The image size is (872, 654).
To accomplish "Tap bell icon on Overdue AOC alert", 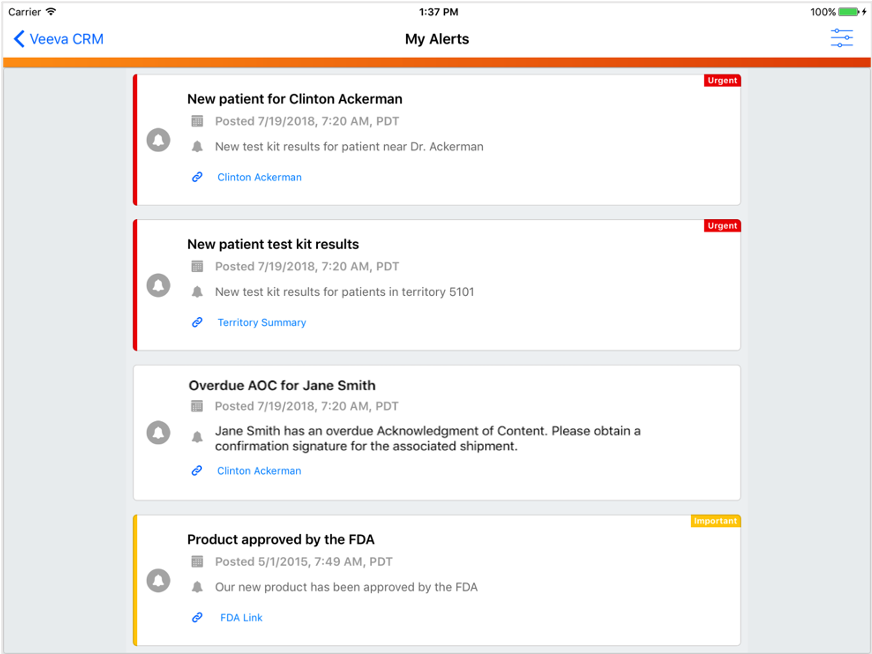I will tap(158, 432).
